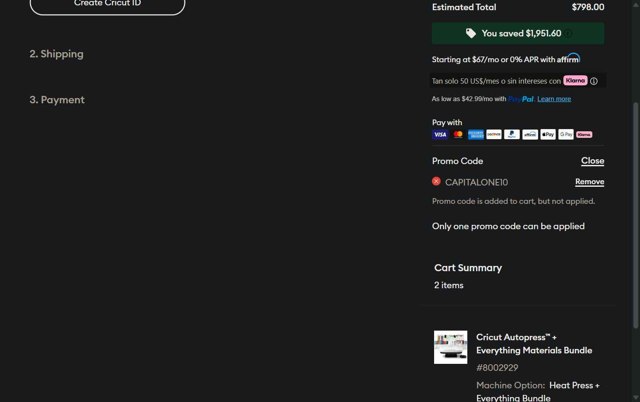Open the info icon beside You saved
Screen dimensions: 640x402
(568, 33)
